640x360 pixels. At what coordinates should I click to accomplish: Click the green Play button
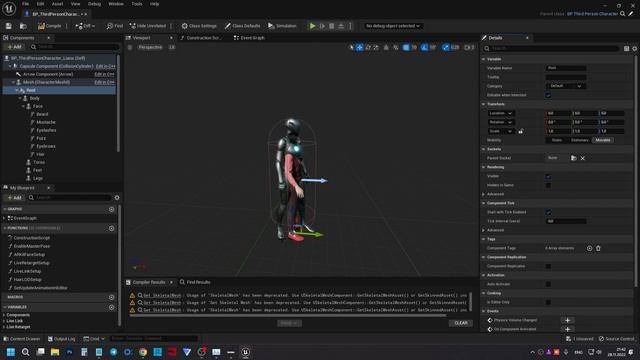coord(312,26)
